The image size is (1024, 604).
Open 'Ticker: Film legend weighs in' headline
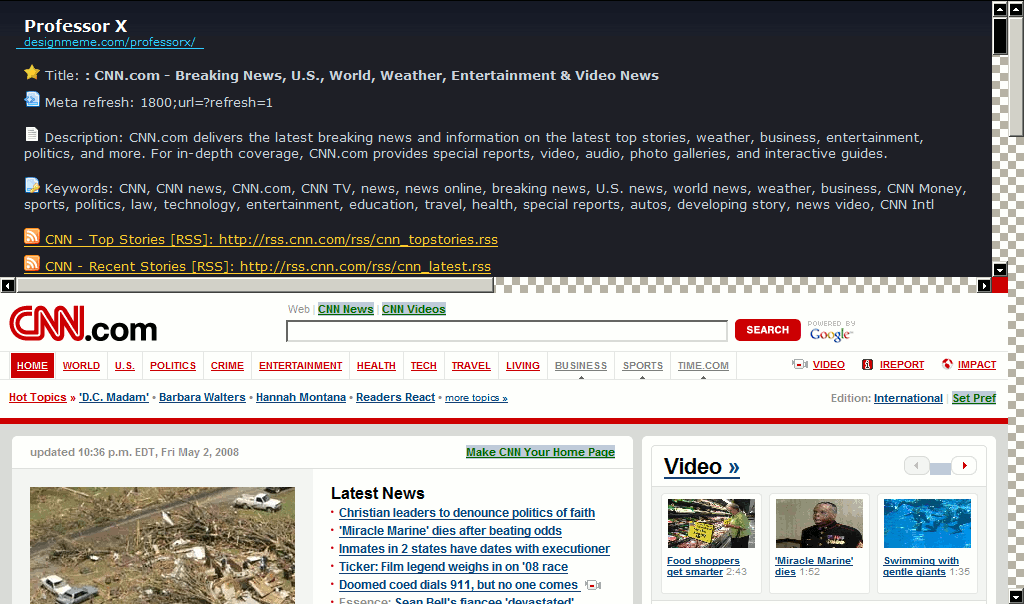point(453,567)
